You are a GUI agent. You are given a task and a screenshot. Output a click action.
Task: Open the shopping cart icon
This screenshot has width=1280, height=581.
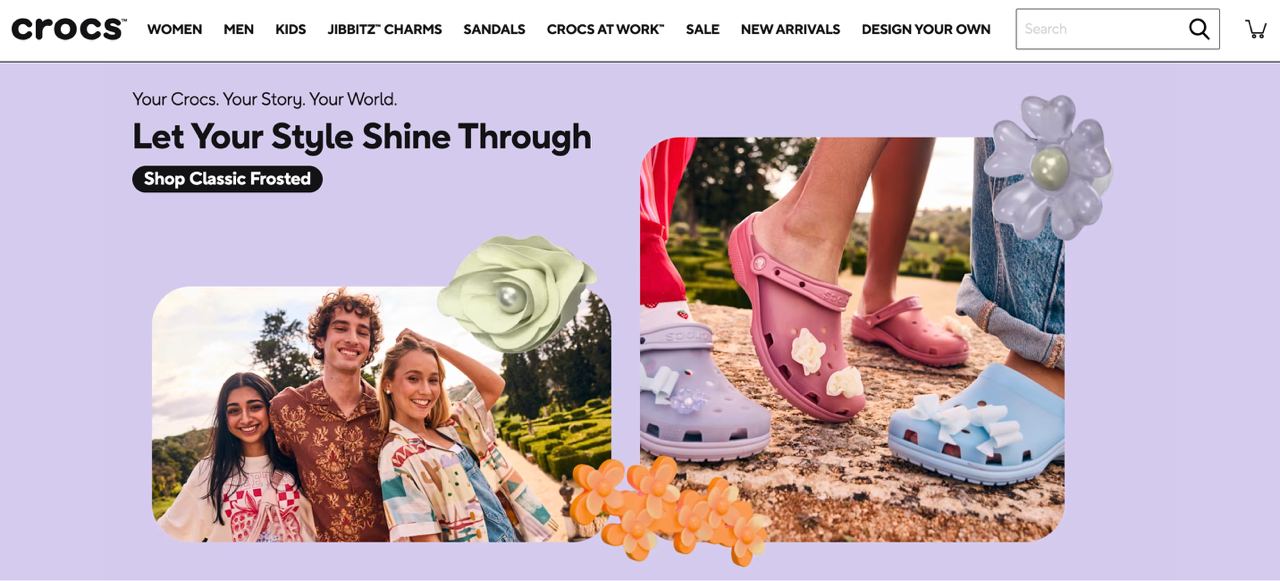(1256, 29)
